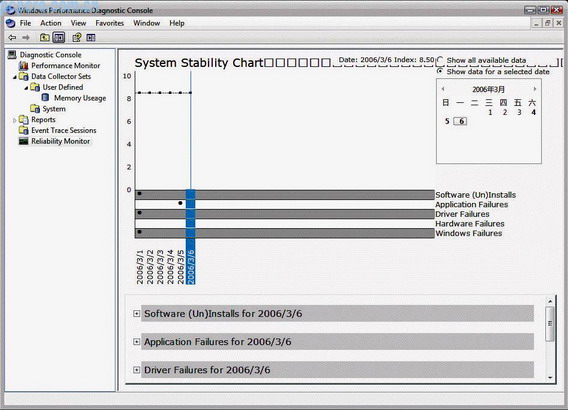Screen dimensions: 568x410
Task: Click the details pane scroll up arrow
Action: [550, 301]
